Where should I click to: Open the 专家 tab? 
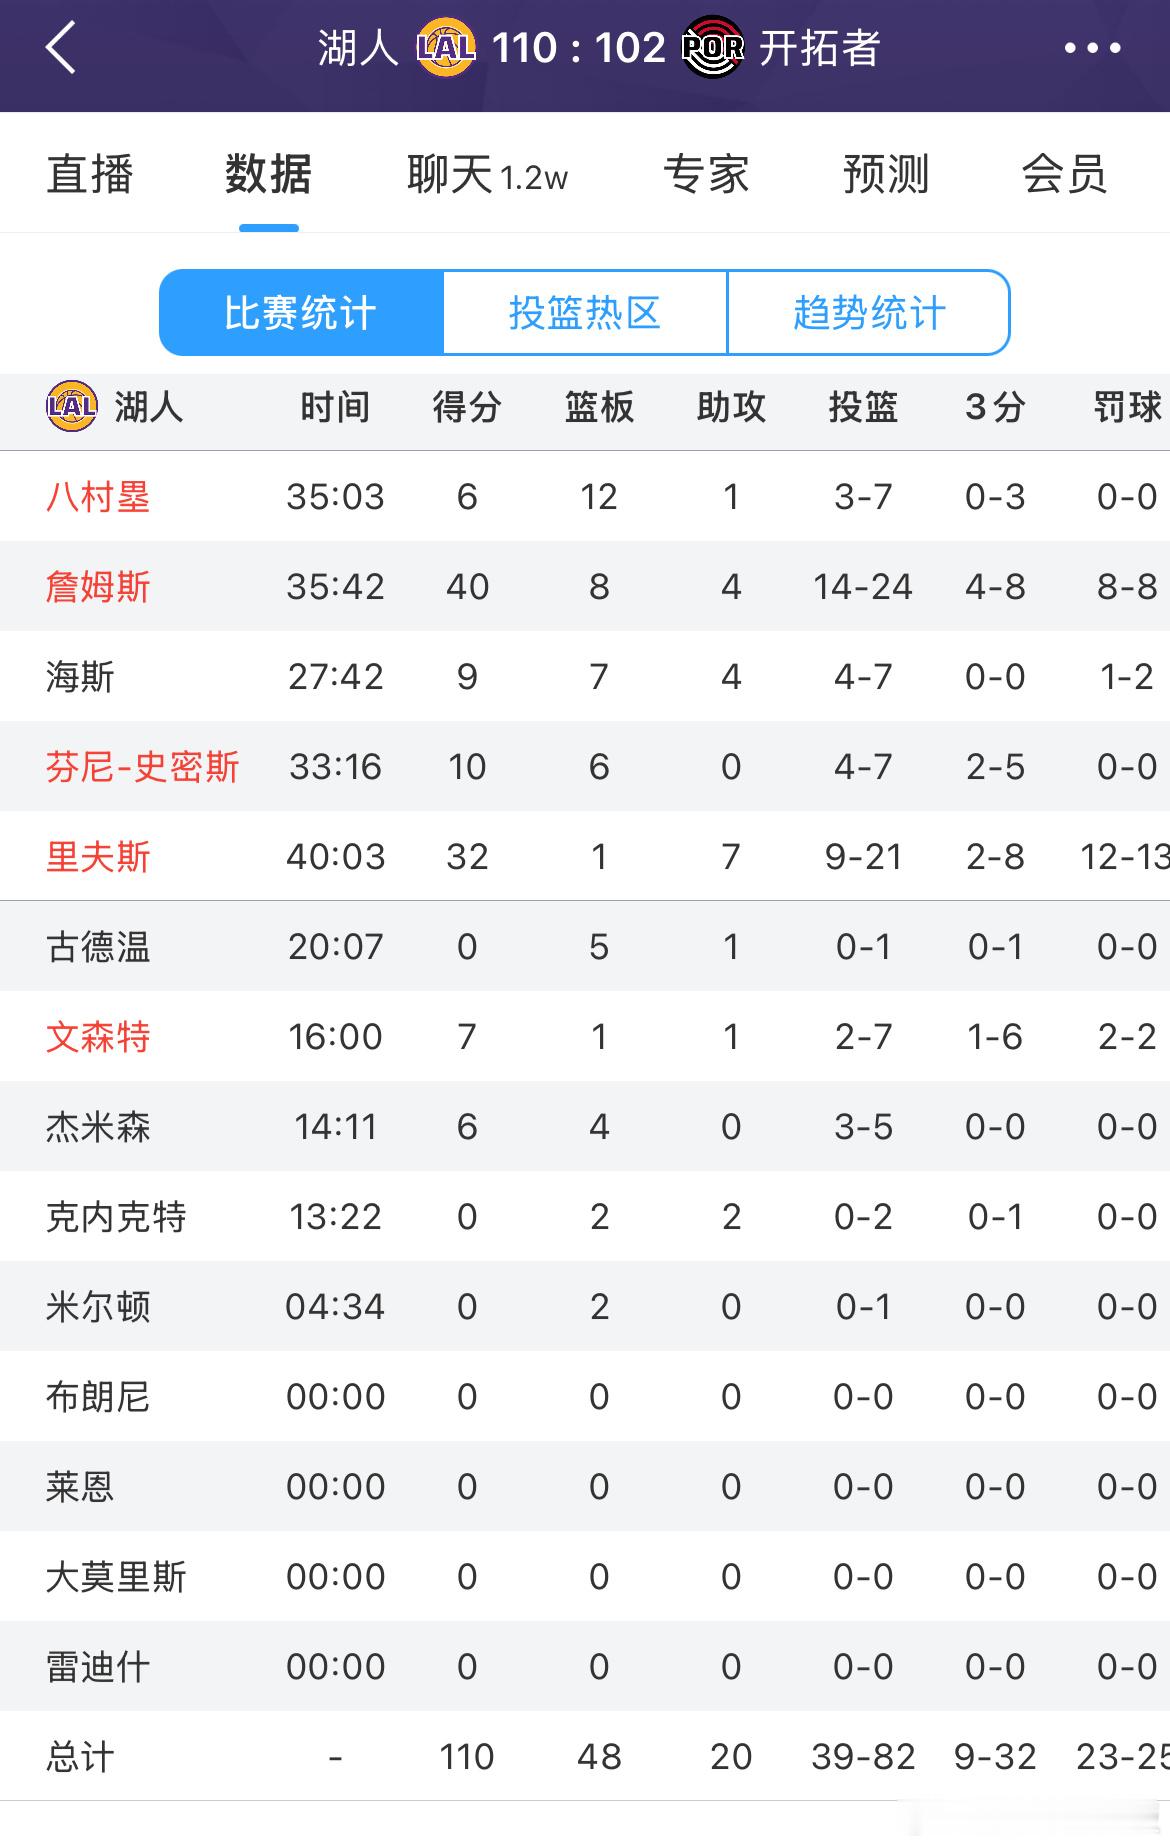tap(706, 174)
